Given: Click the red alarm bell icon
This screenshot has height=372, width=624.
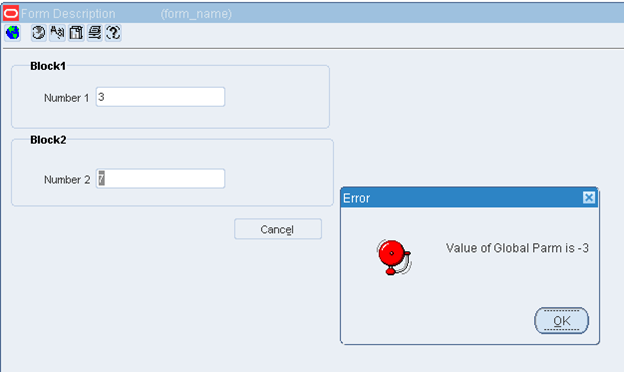Looking at the screenshot, I should [394, 257].
